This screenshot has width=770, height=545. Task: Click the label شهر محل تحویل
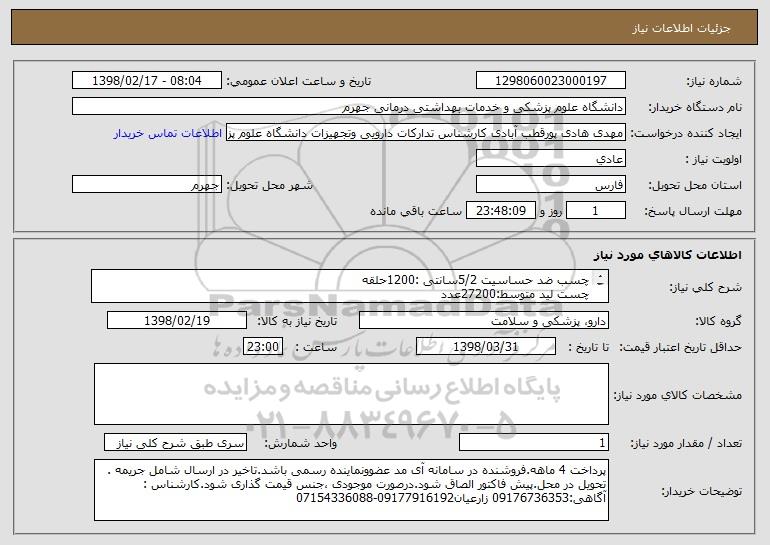pyautogui.click(x=269, y=185)
